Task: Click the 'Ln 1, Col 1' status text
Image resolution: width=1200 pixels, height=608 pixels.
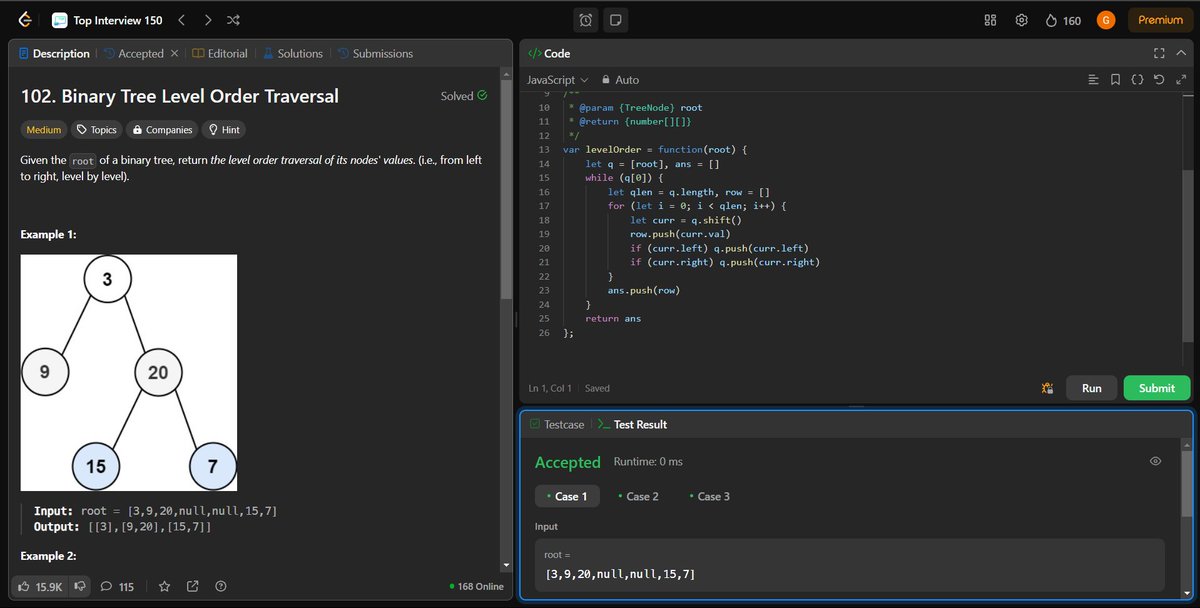Action: pyautogui.click(x=550, y=388)
